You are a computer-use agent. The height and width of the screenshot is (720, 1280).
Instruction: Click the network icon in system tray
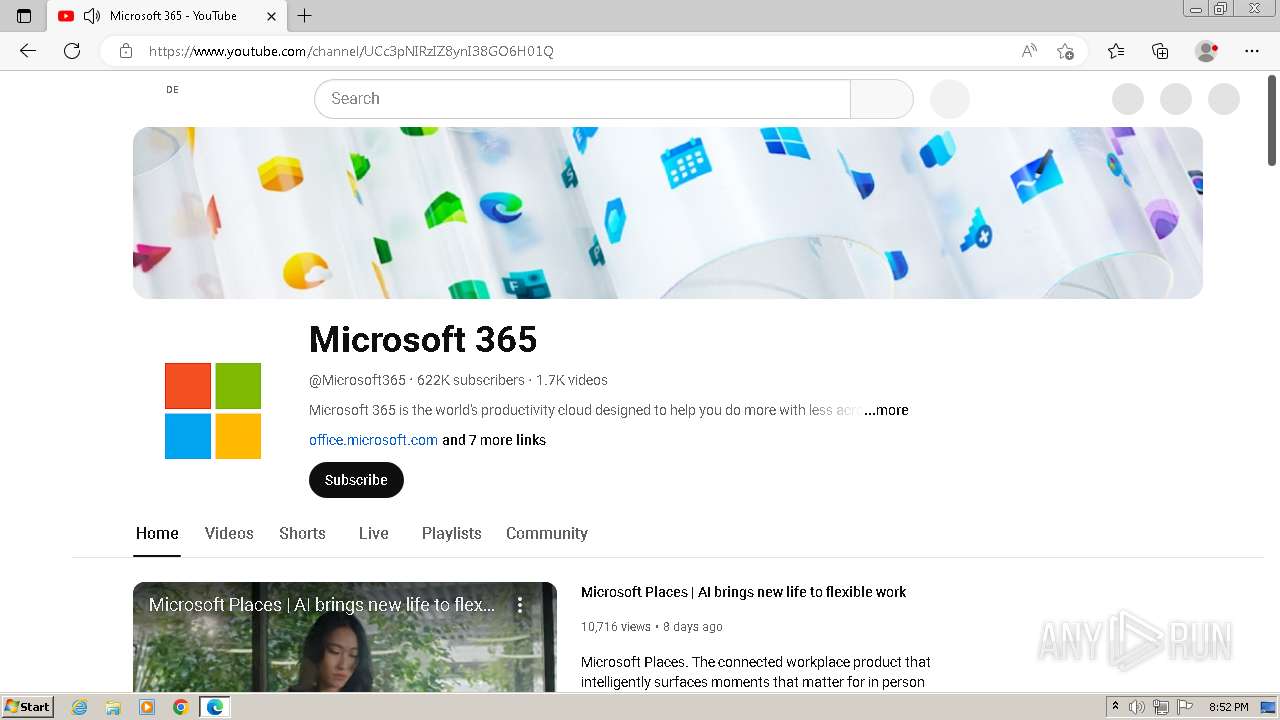1161,707
